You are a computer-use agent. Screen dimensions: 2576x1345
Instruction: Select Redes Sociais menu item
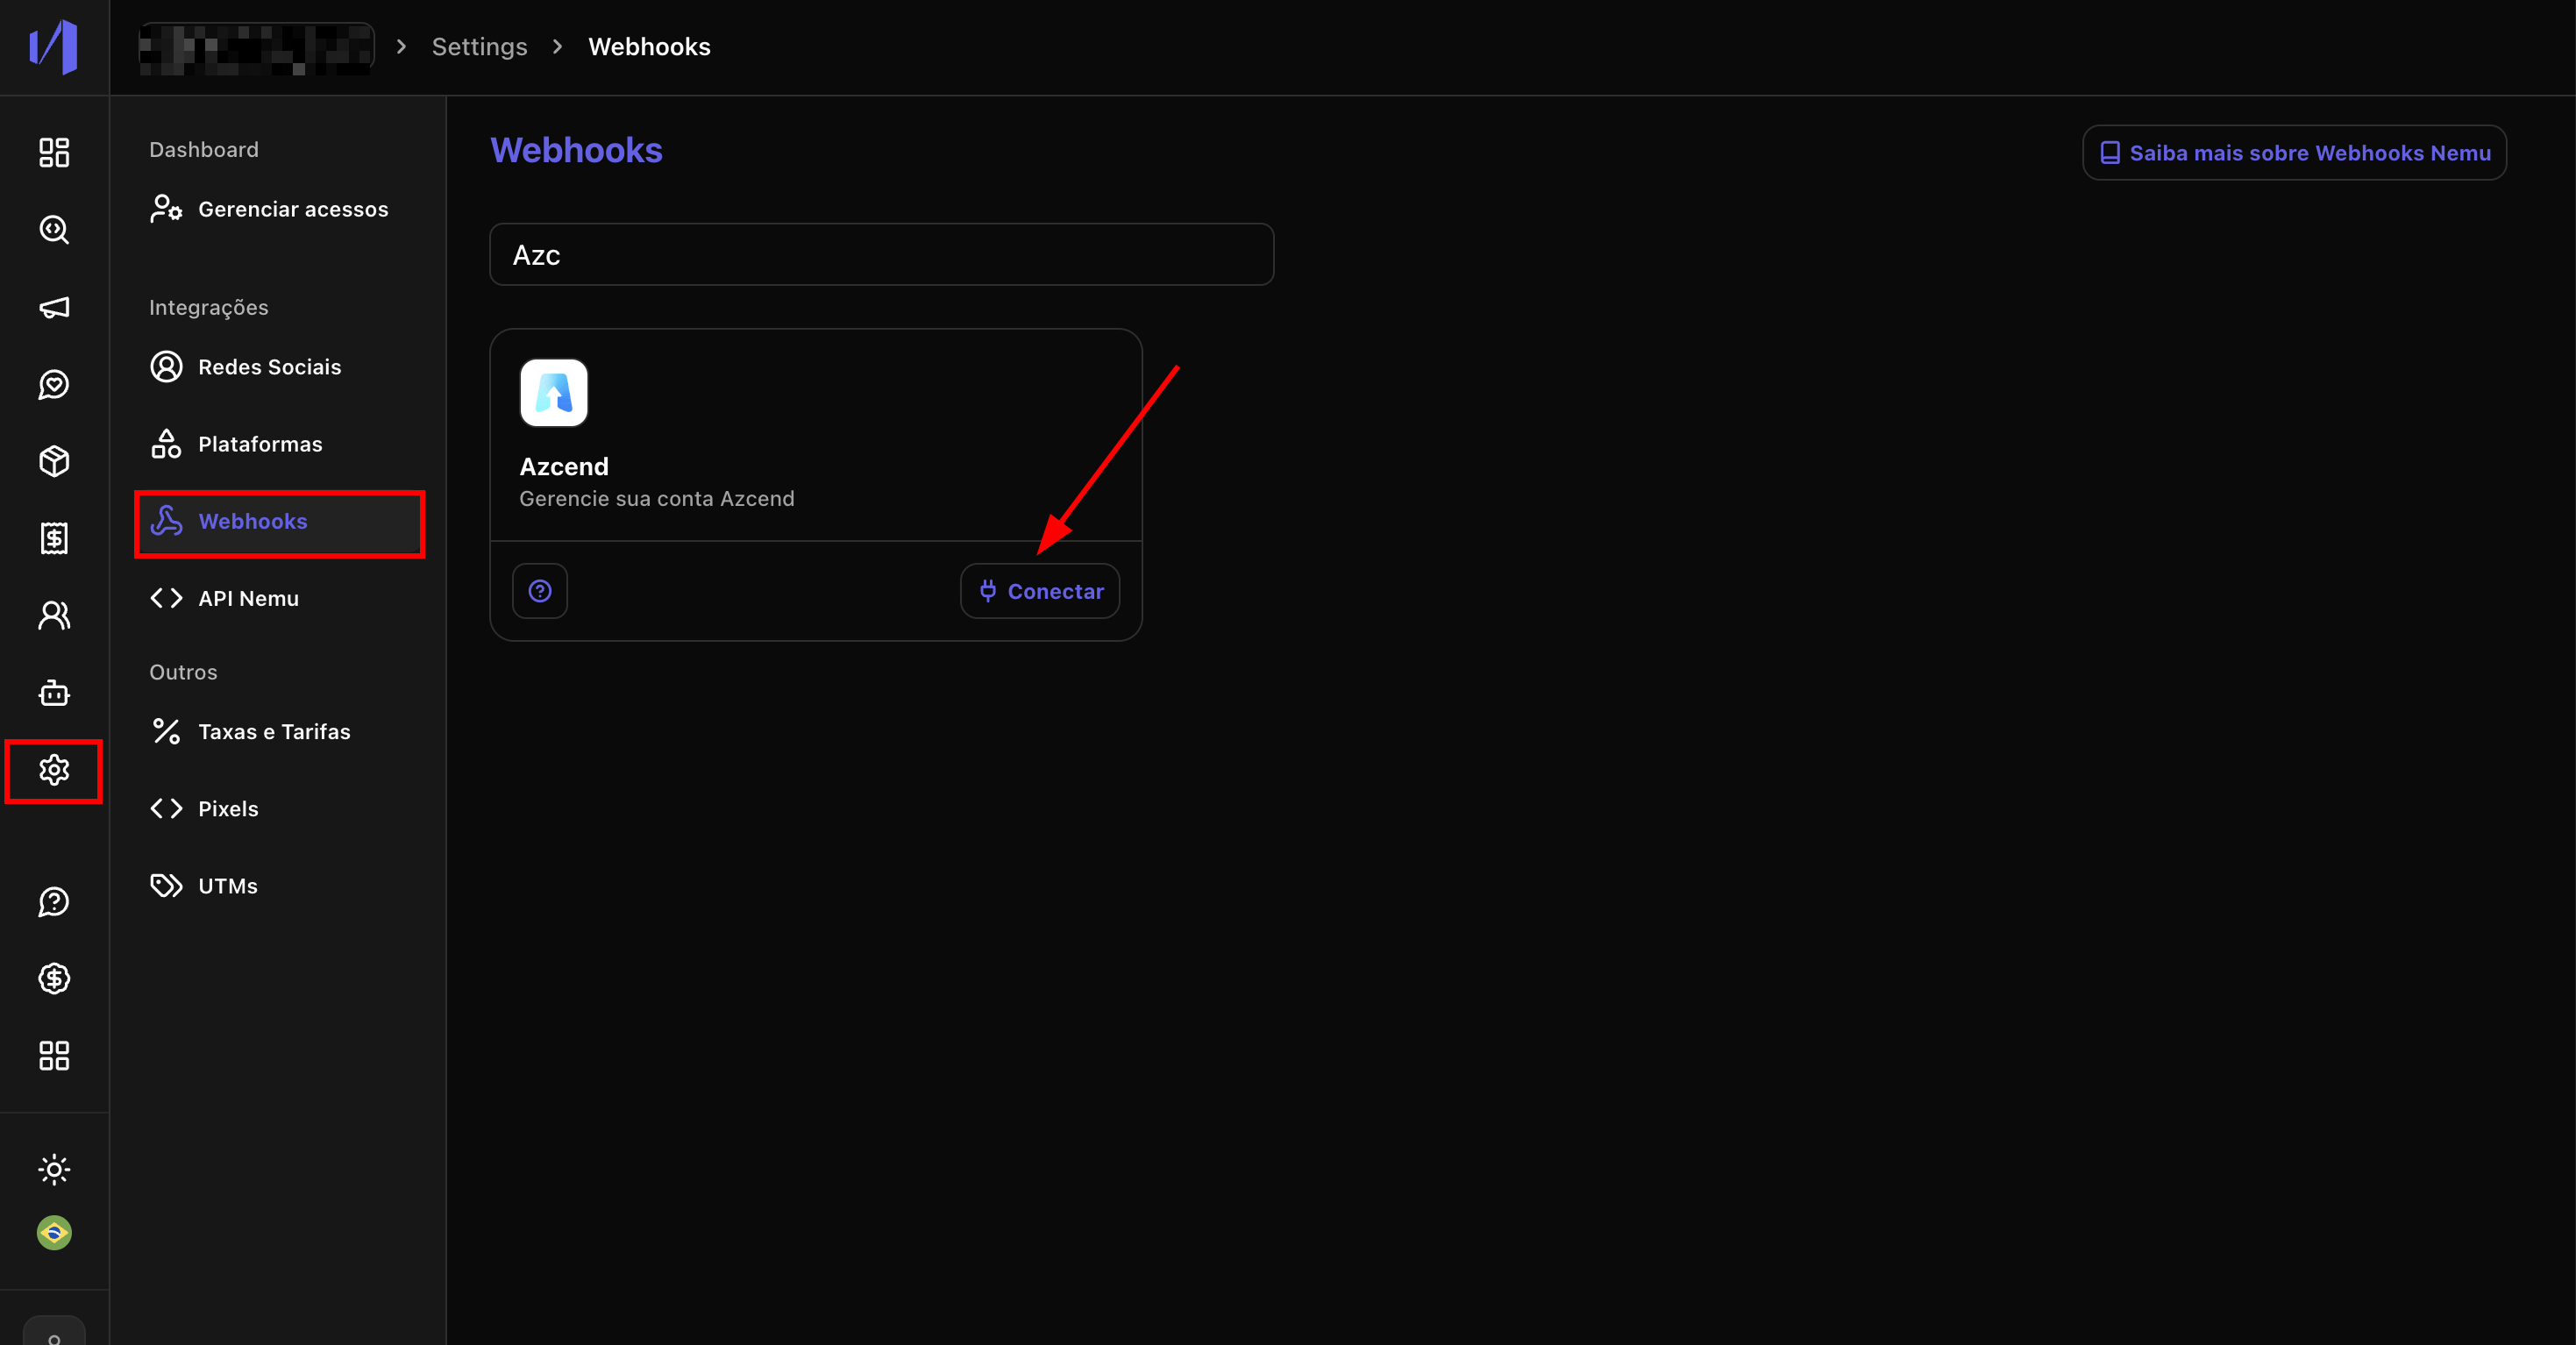pos(269,367)
